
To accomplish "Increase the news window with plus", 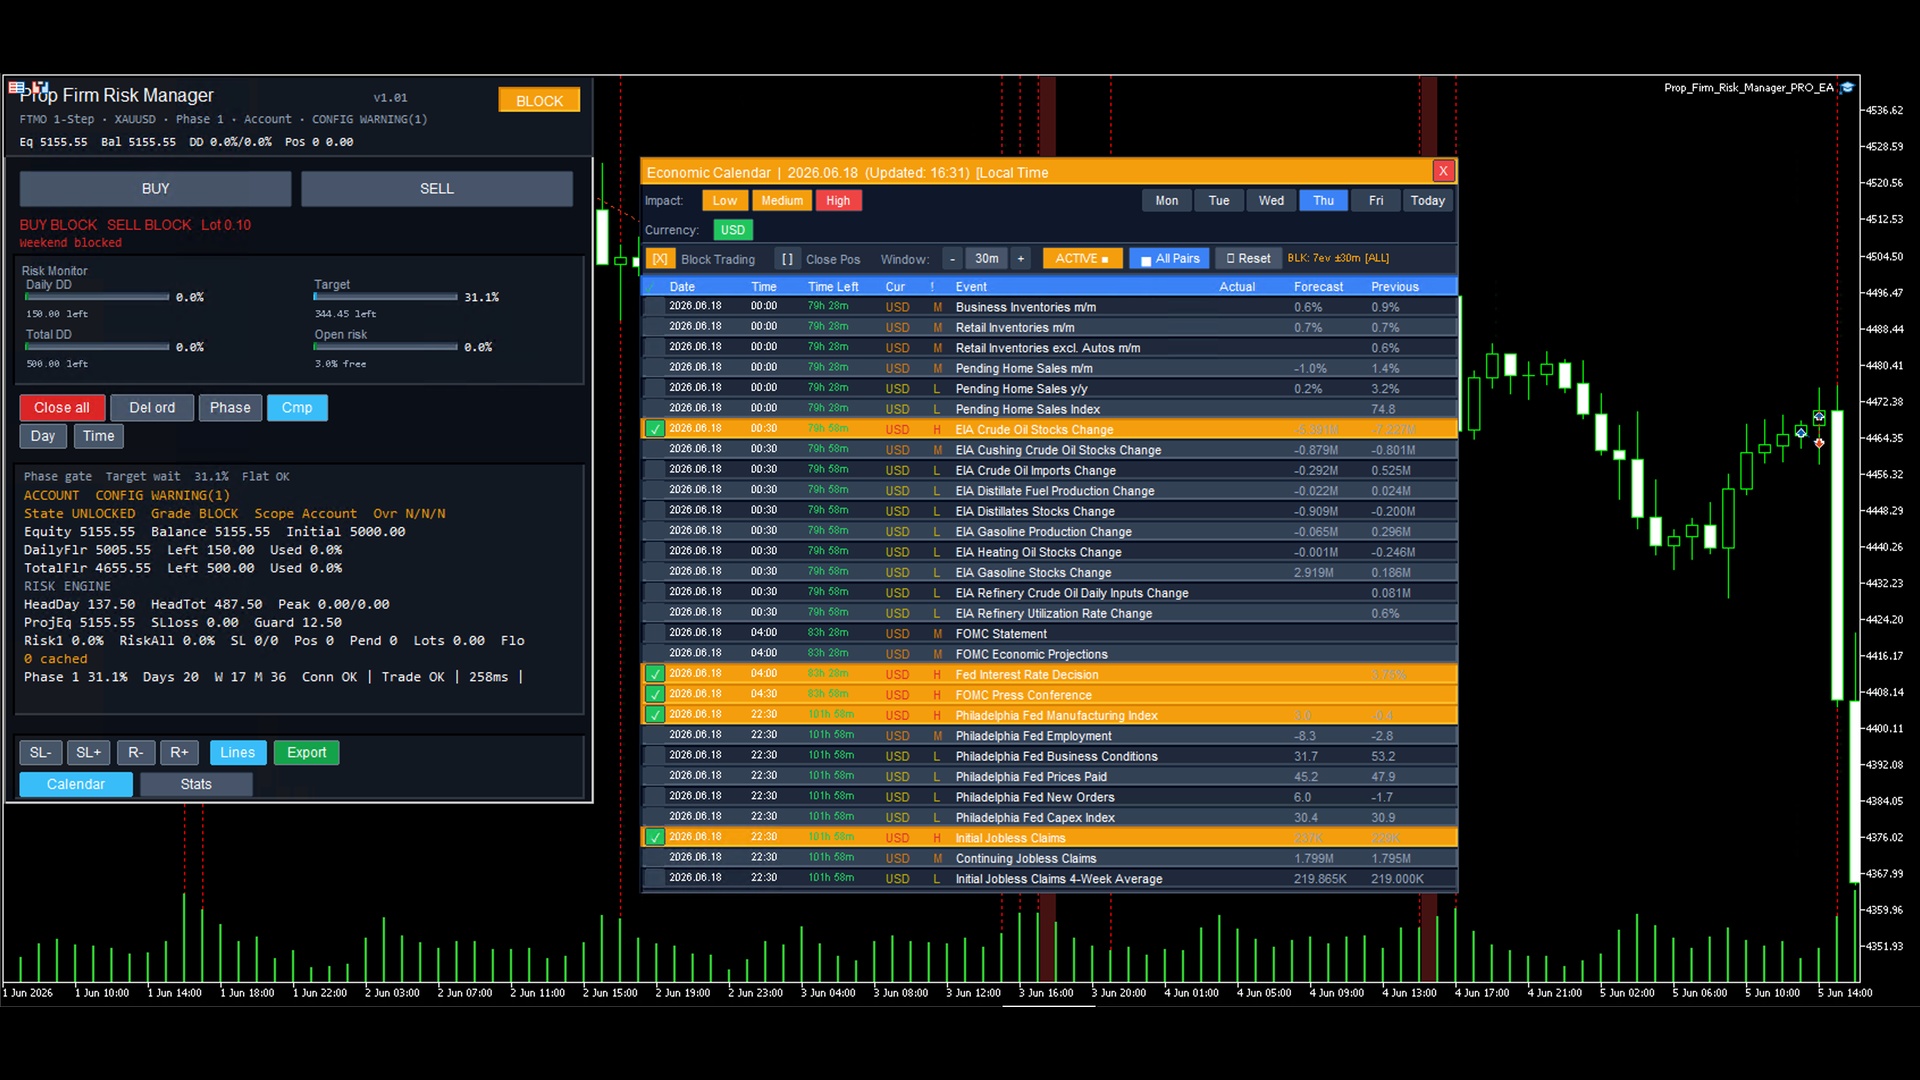I will coord(1021,259).
